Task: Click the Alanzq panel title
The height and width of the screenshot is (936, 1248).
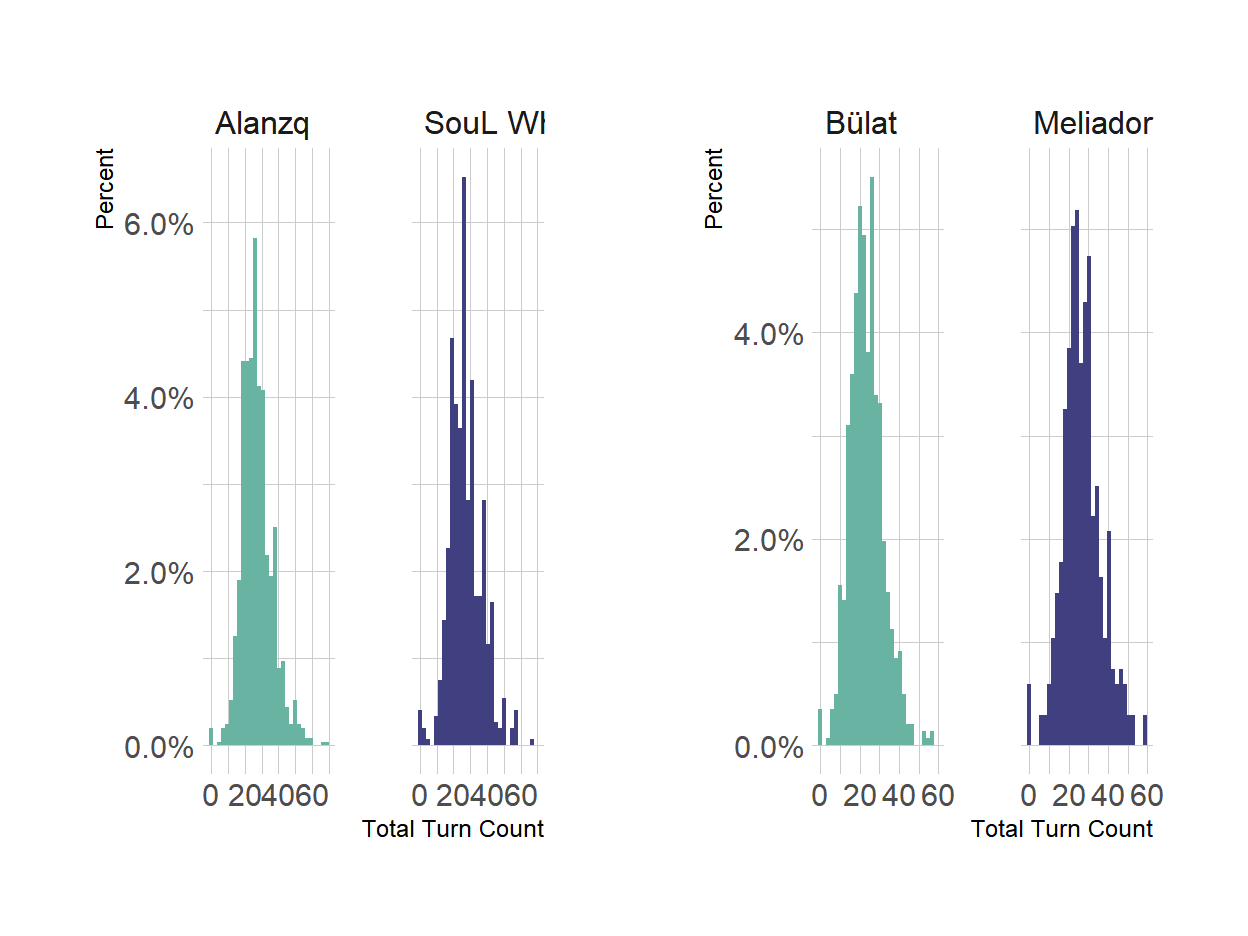Action: click(262, 125)
